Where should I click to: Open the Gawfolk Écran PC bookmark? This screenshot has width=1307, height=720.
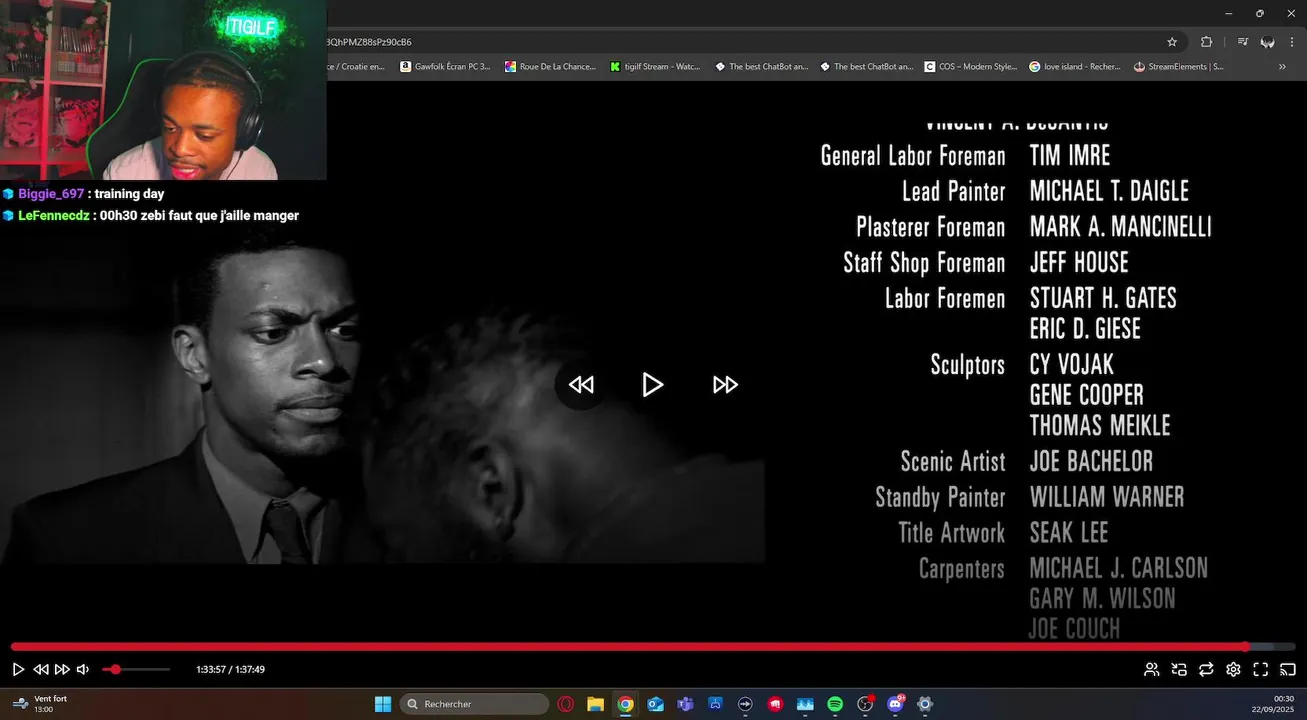pos(445,67)
